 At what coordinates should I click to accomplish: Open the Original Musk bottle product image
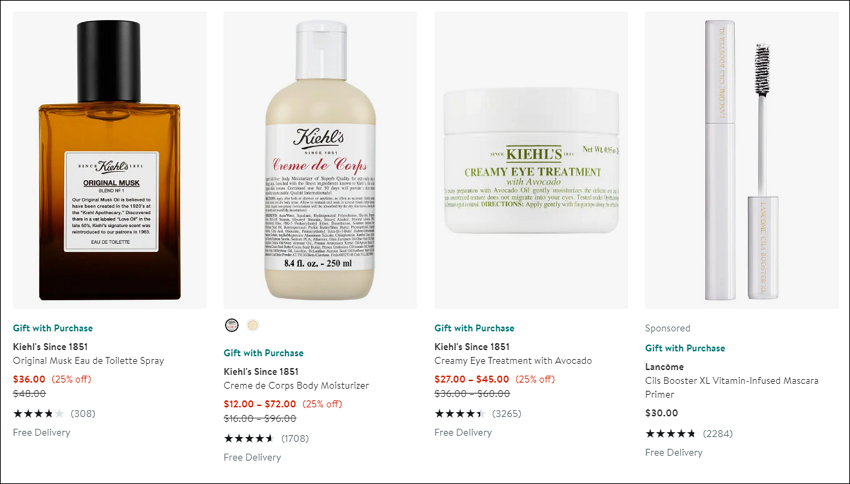tap(110, 160)
